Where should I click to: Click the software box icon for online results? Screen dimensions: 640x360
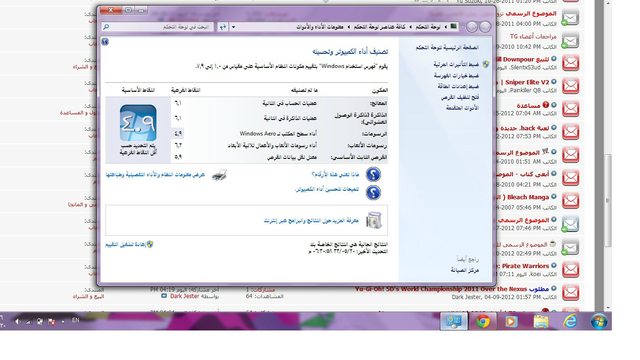373,220
